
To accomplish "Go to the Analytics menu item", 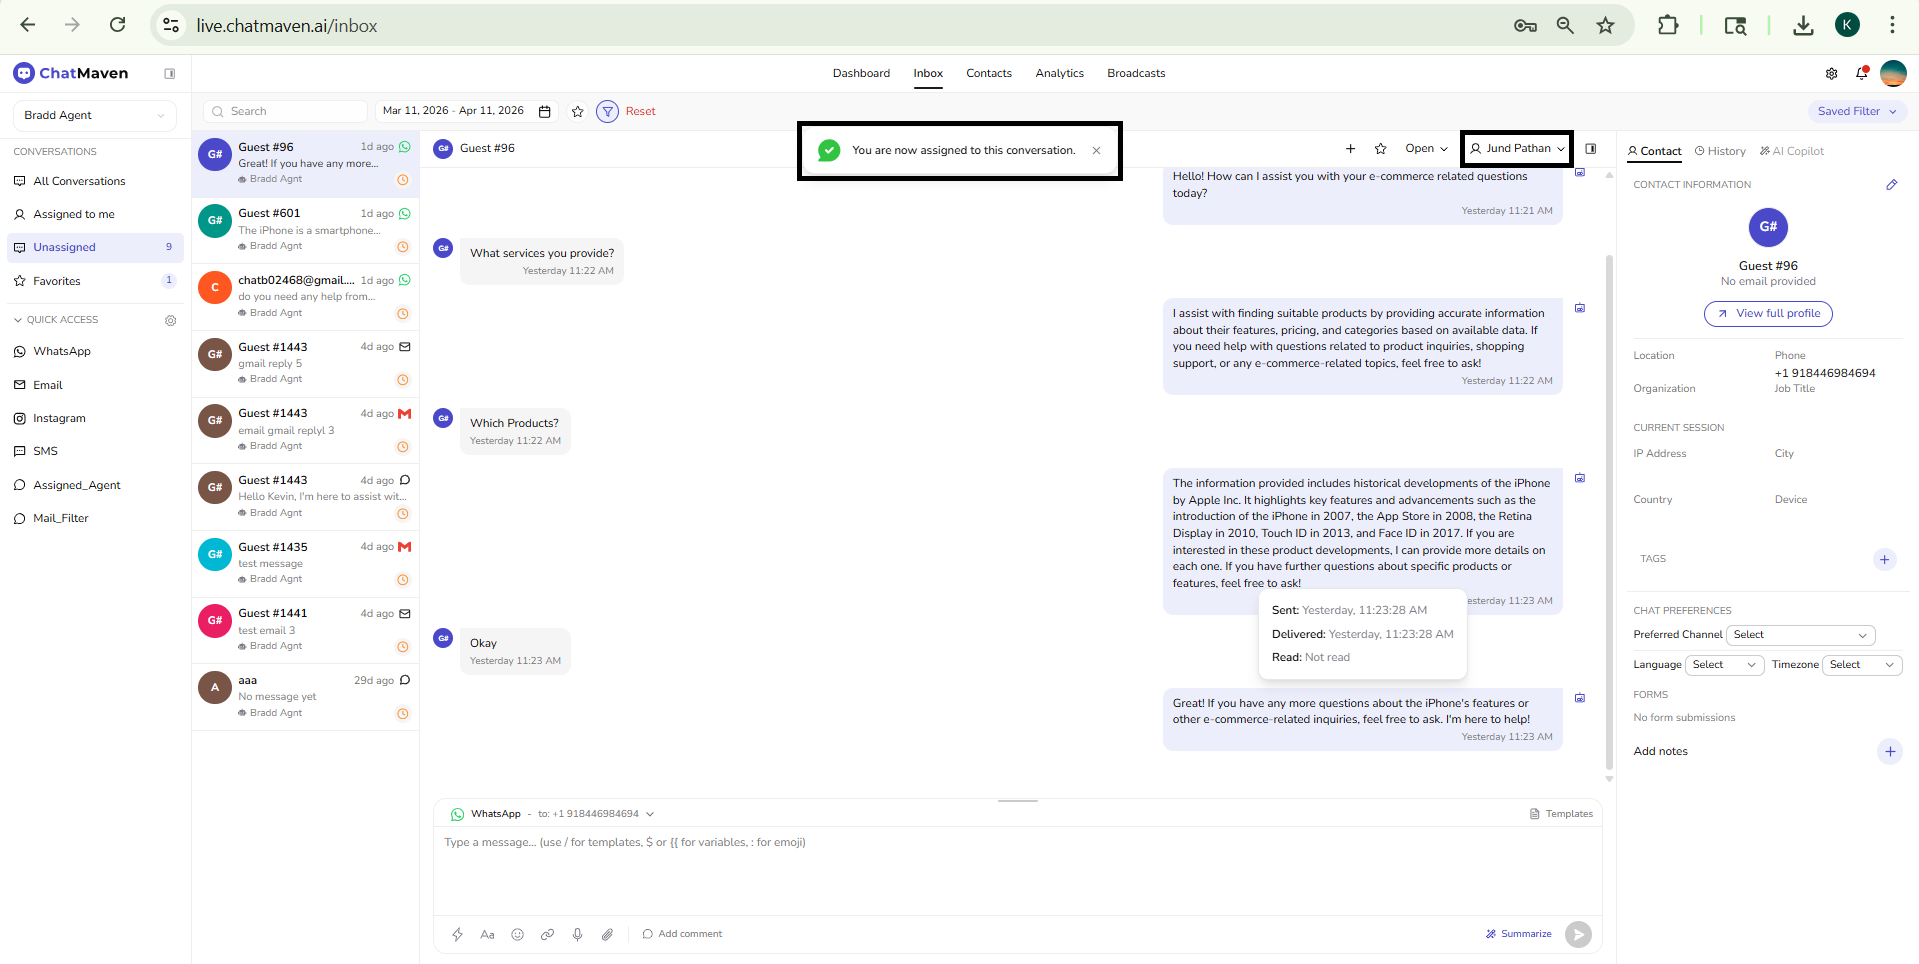I will (x=1059, y=73).
